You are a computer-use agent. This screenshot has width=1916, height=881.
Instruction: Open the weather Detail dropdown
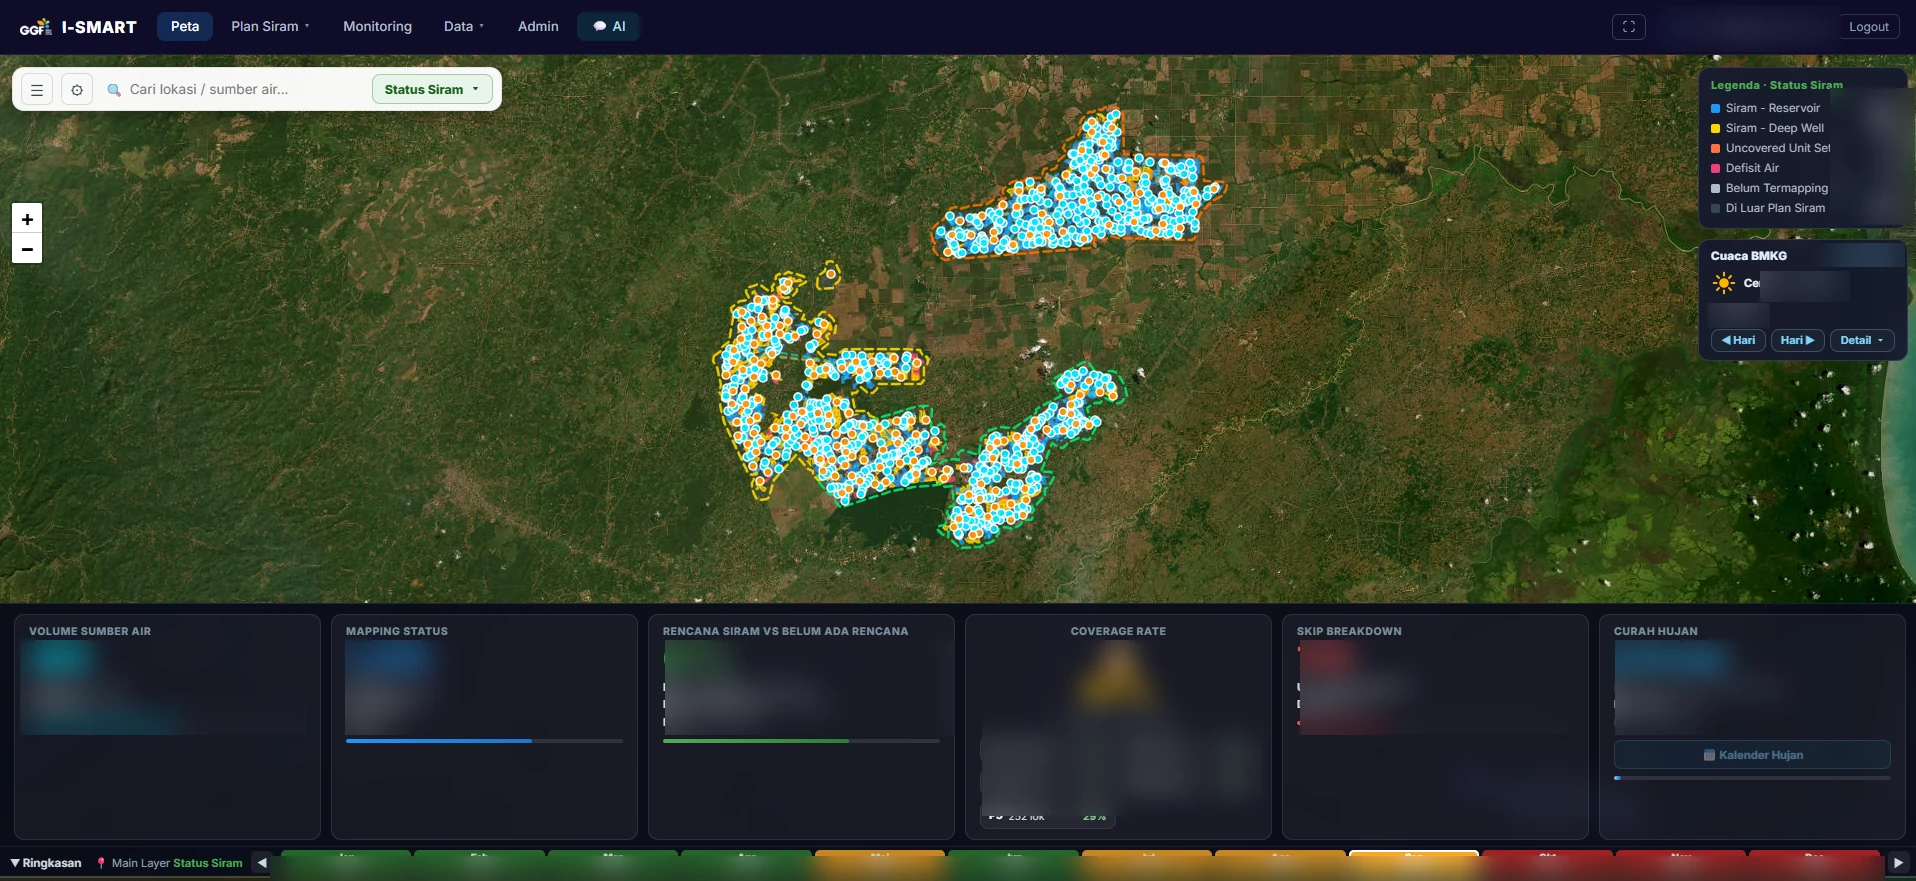tap(1862, 340)
